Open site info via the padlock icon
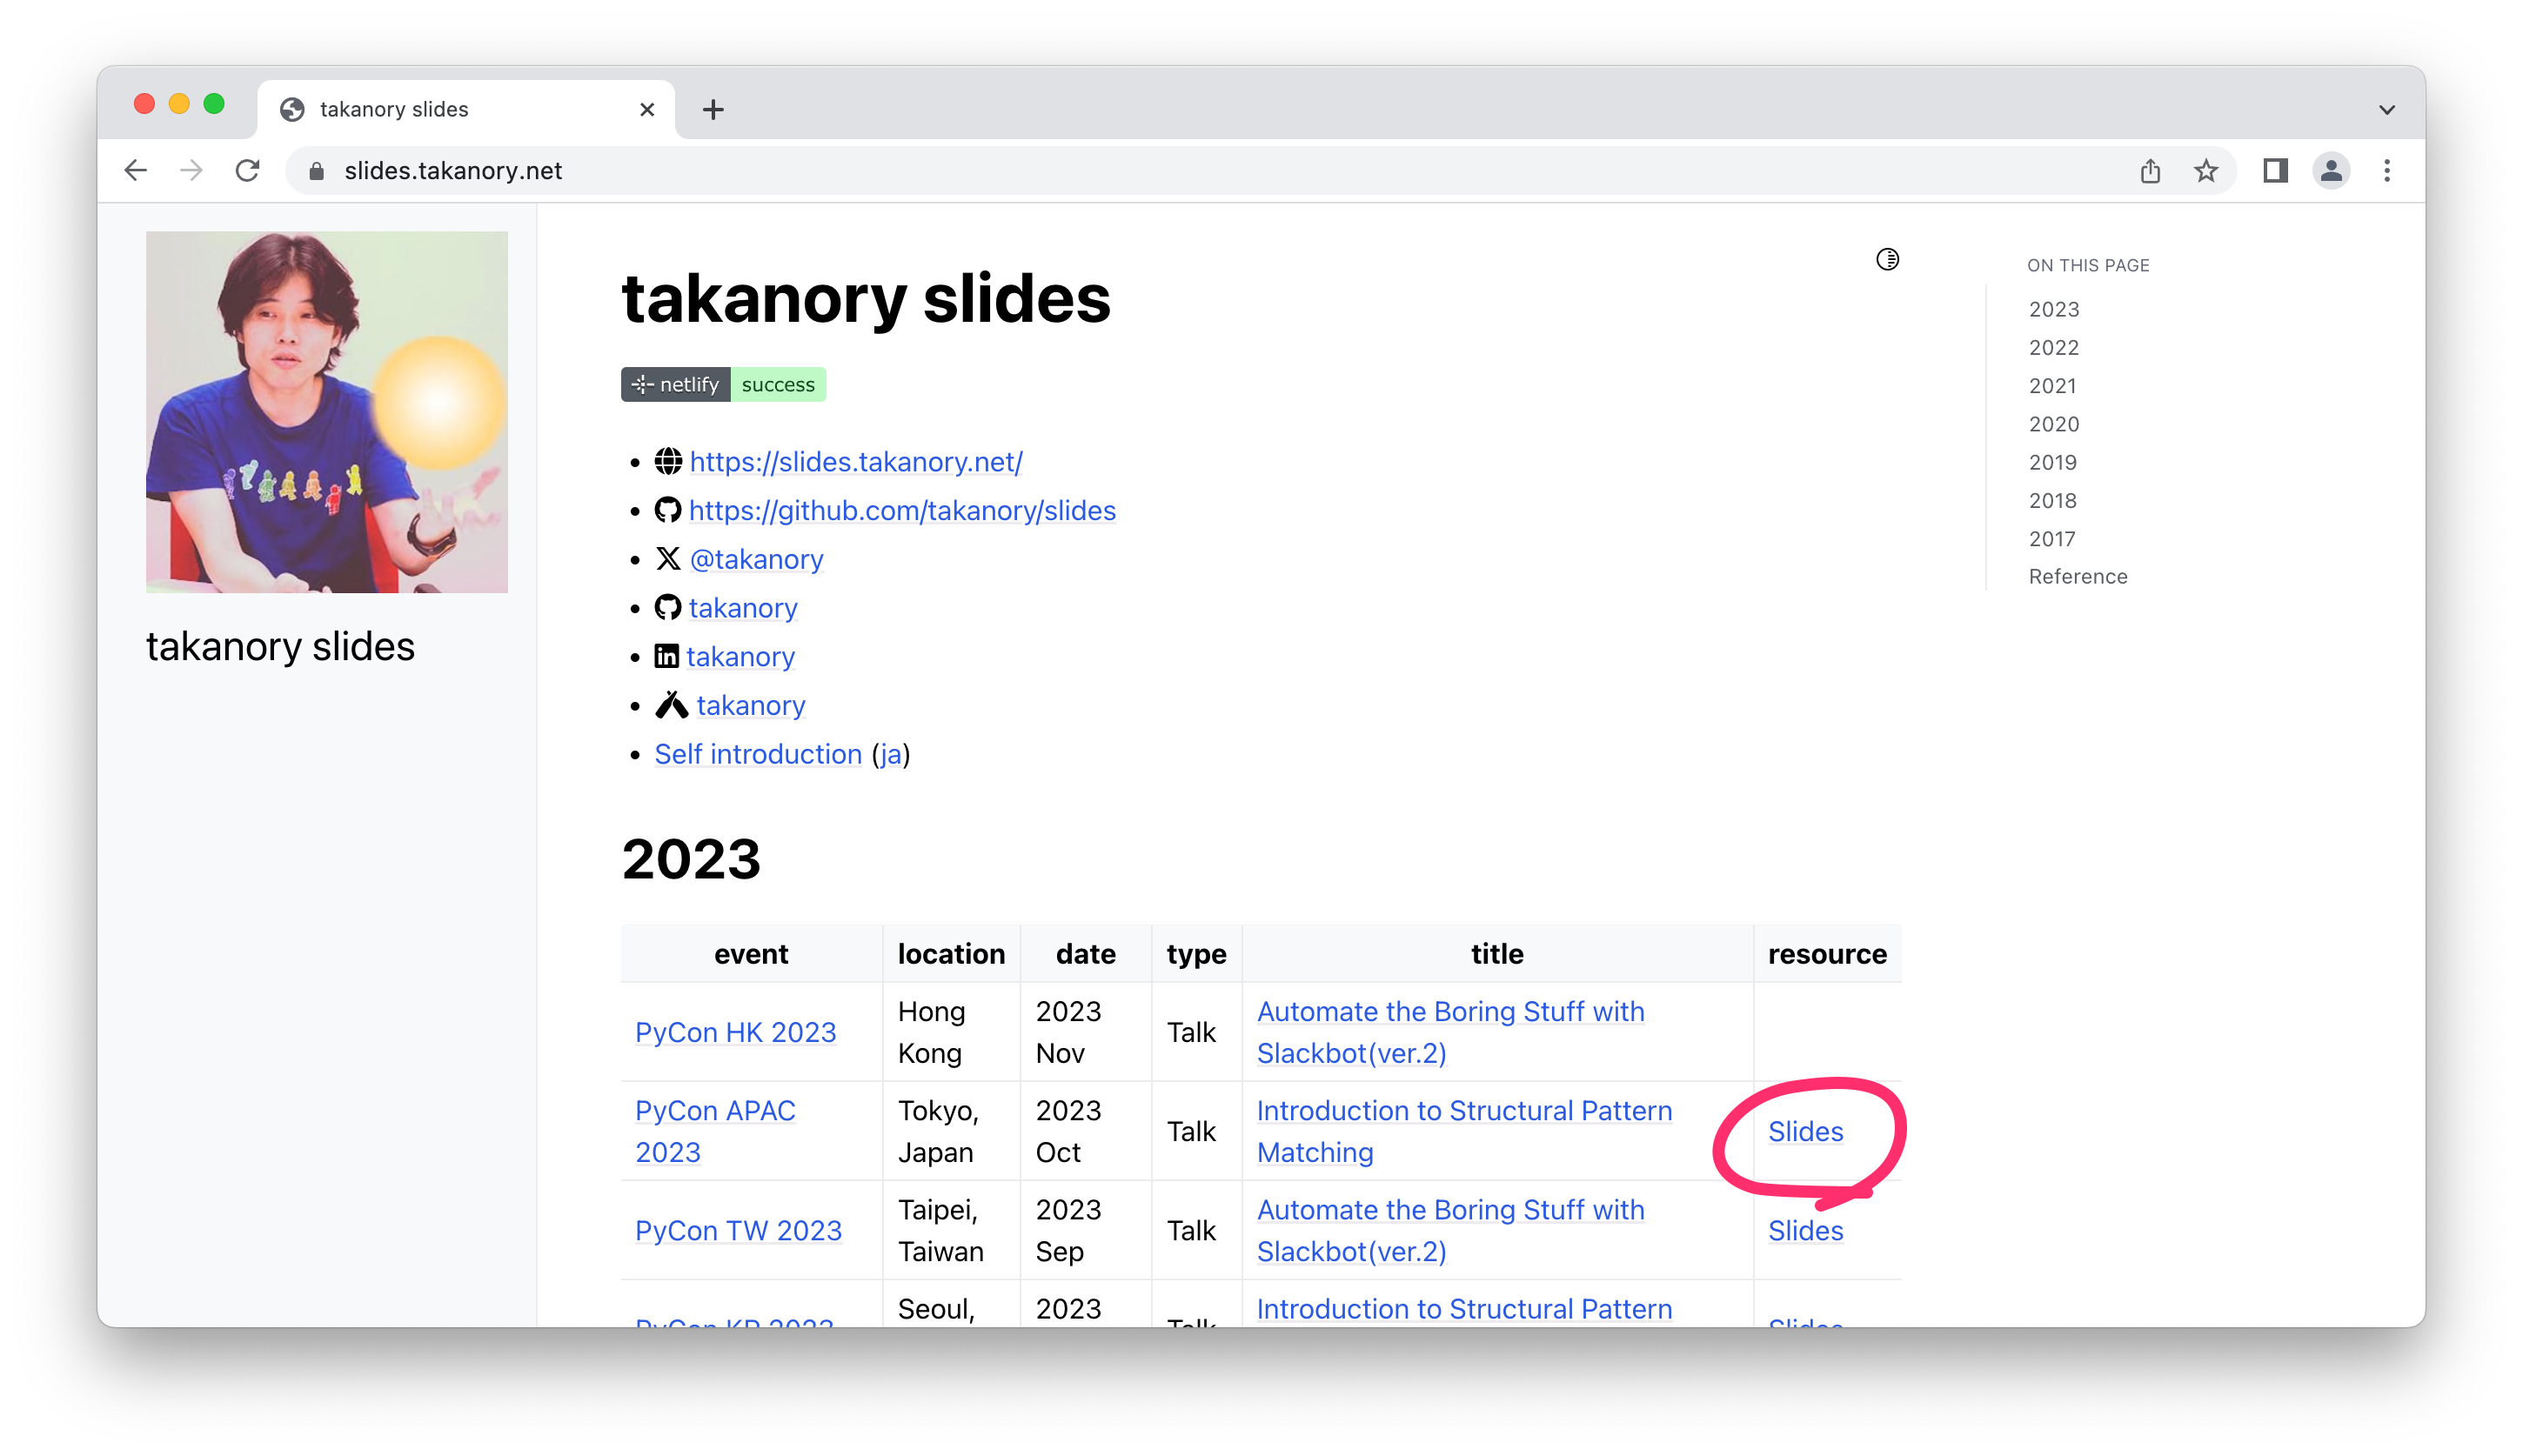The width and height of the screenshot is (2523, 1456). pos(315,170)
